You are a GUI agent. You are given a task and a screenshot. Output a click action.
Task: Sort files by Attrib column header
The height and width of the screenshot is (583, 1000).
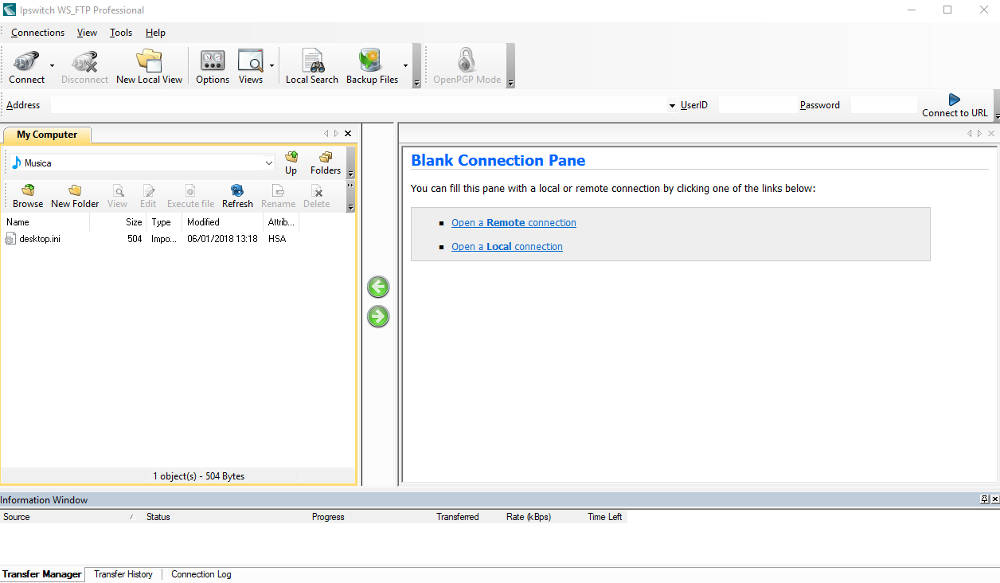[281, 222]
